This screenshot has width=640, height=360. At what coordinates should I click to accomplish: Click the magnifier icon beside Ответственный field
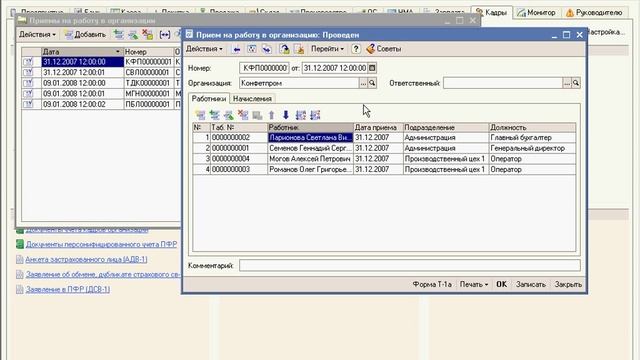[576, 83]
